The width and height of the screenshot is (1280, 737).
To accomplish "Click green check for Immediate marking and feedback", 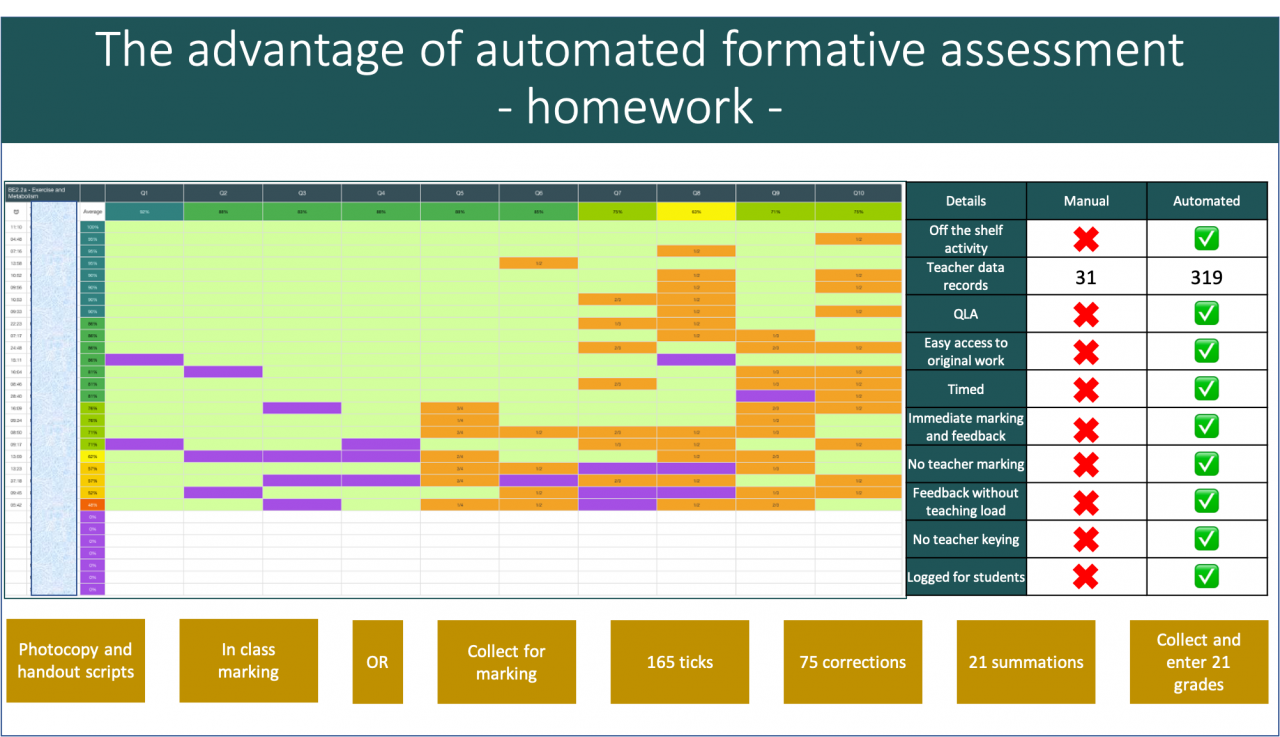I will pyautogui.click(x=1207, y=428).
